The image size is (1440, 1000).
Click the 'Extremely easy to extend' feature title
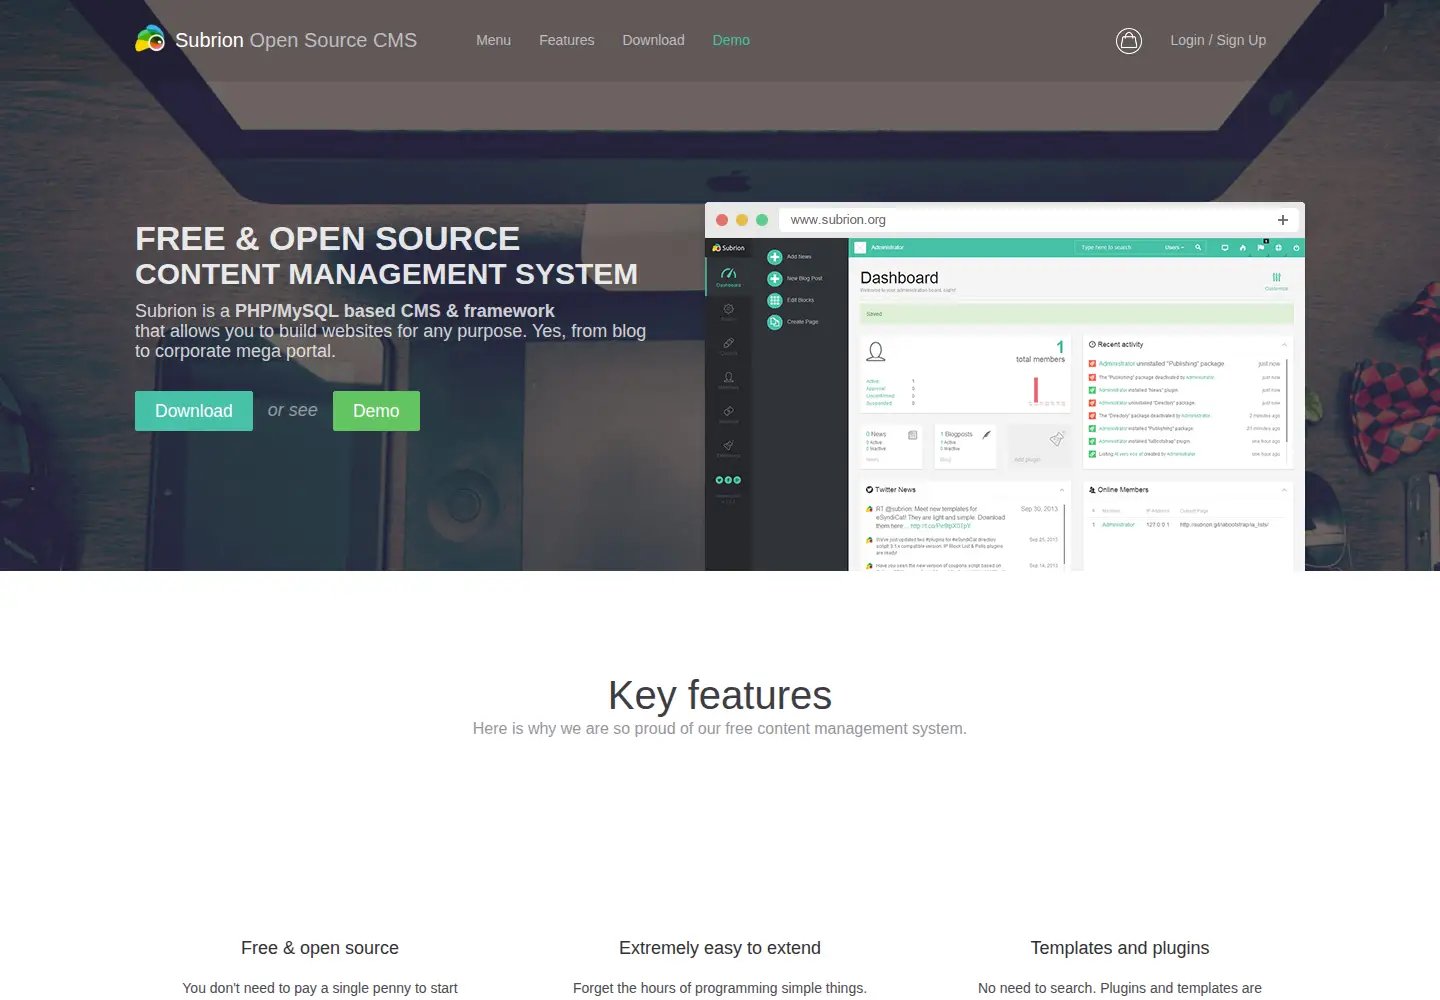pos(720,948)
